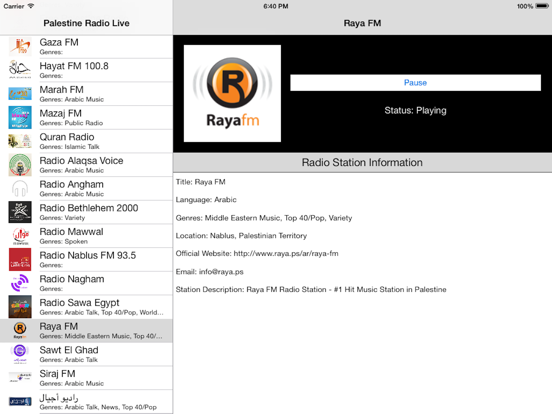Select the Radio Nablus FM 93.5 title
The width and height of the screenshot is (552, 414).
[x=88, y=255]
